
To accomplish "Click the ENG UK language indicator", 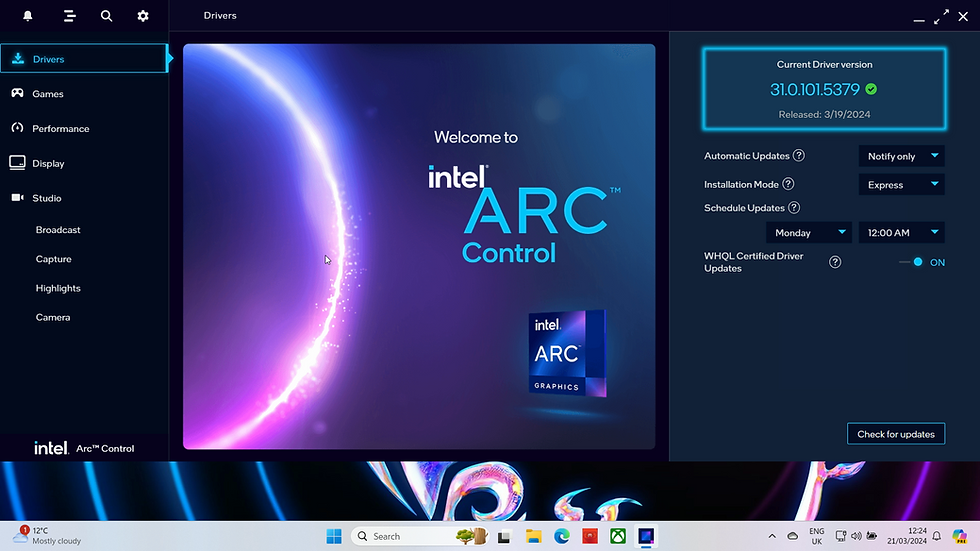I will 816,536.
